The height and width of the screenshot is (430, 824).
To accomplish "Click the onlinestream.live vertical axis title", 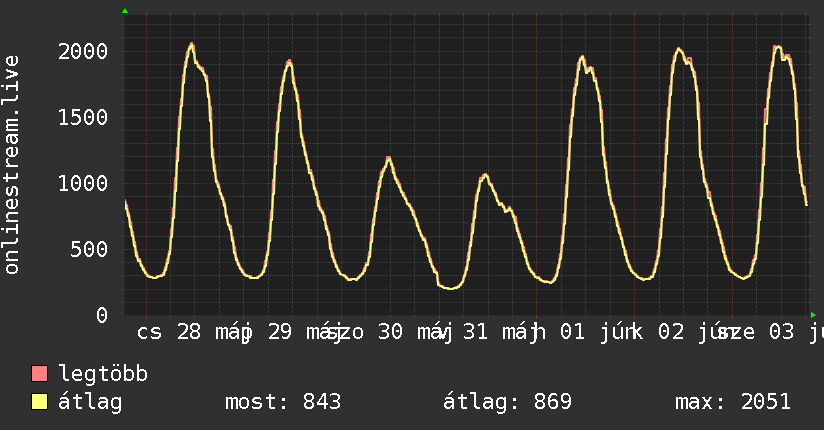I will pos(11,165).
